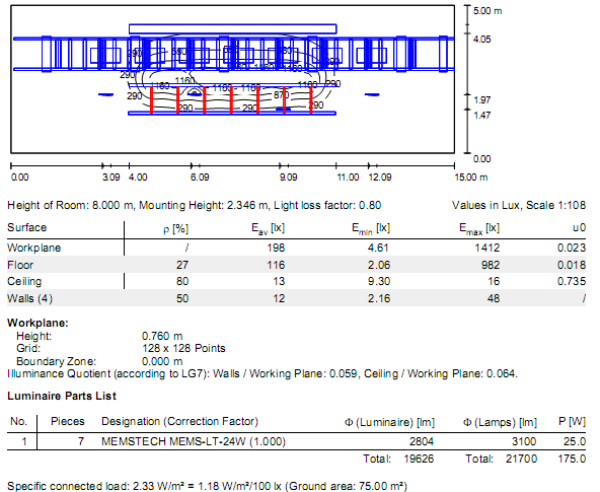
Task: Select the Floor row label
Action: tap(20, 265)
